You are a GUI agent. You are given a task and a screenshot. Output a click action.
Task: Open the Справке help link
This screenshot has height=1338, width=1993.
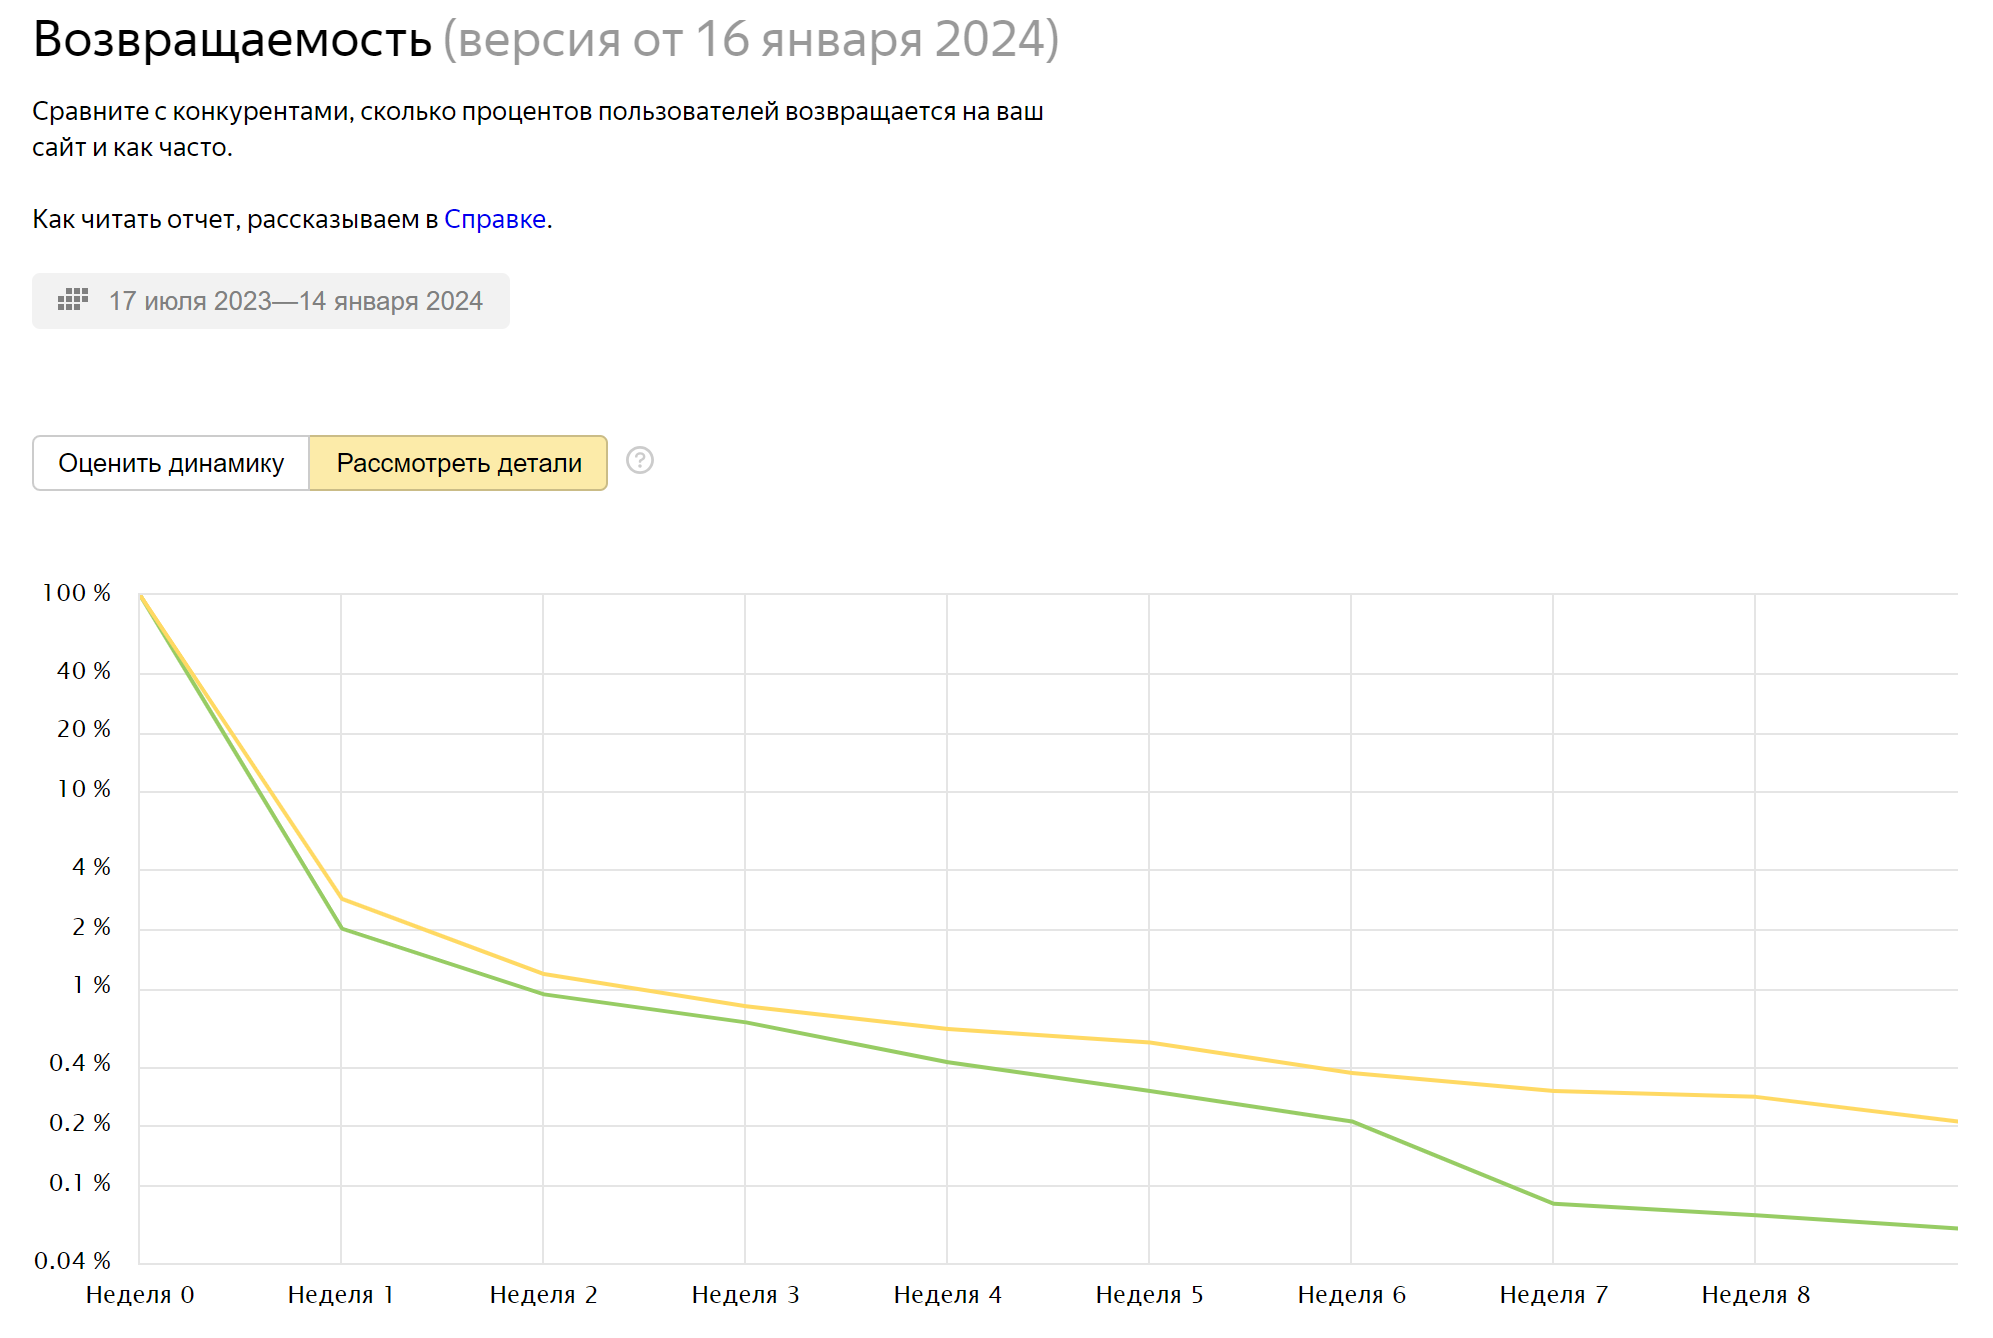click(x=495, y=219)
